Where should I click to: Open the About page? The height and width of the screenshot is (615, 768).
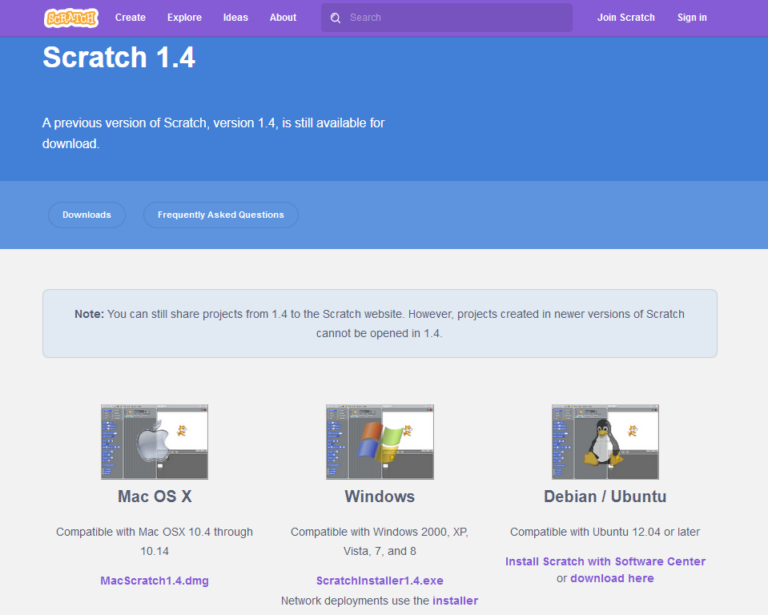(283, 18)
